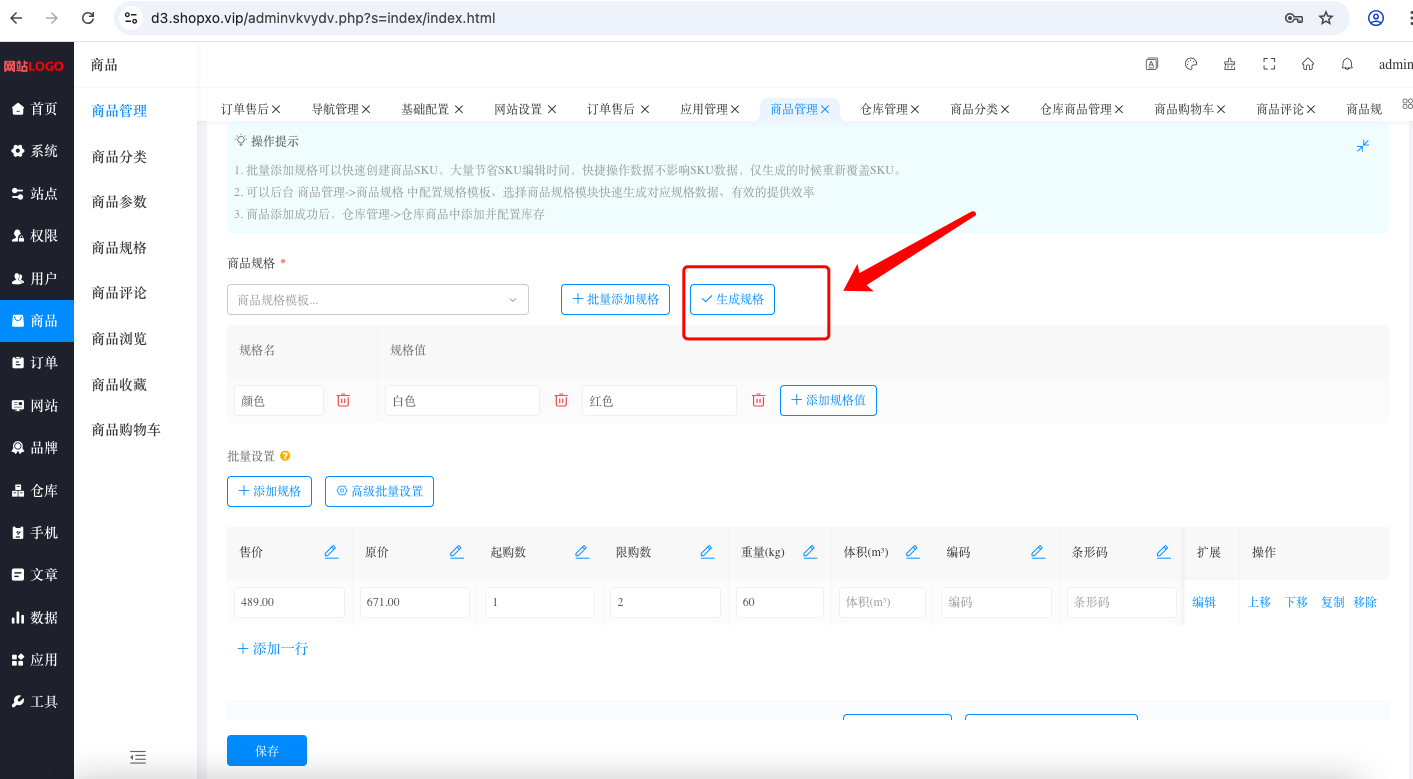Click the 添加一行 link
Screen dimensions: 1413x779
pyautogui.click(x=272, y=649)
